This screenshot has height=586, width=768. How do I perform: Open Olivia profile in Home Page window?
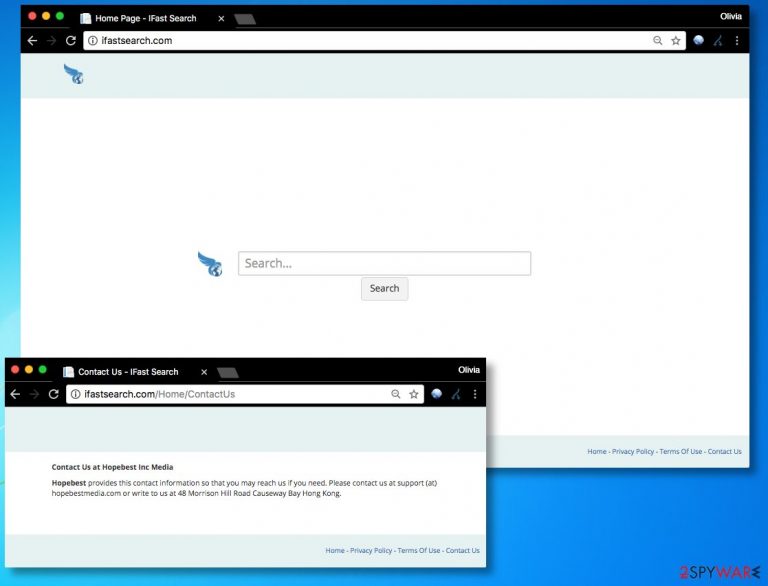coord(731,16)
